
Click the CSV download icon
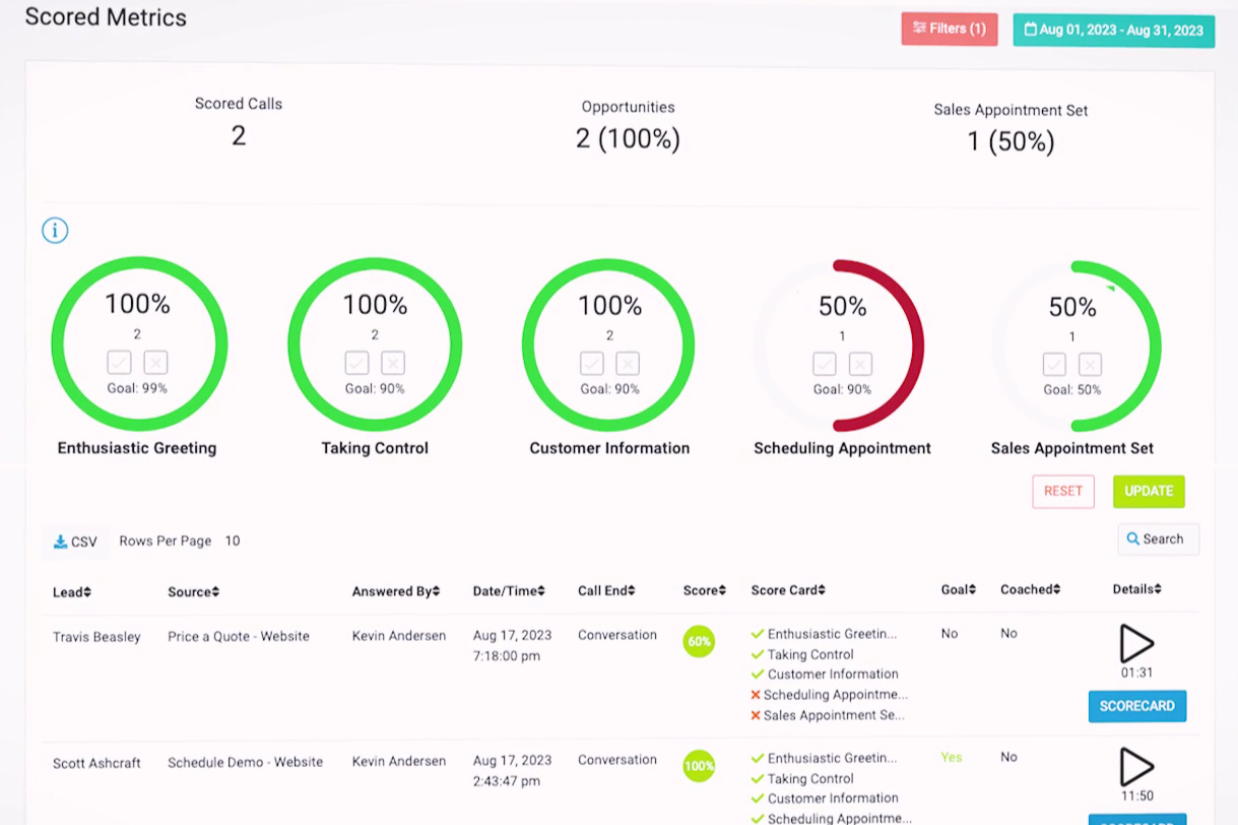click(x=60, y=542)
